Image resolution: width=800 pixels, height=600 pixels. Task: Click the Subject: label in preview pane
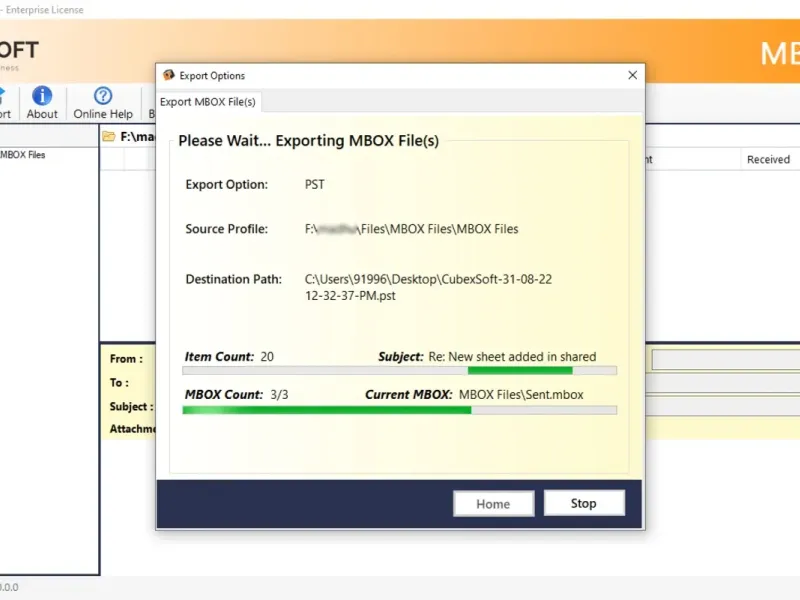[x=131, y=407]
